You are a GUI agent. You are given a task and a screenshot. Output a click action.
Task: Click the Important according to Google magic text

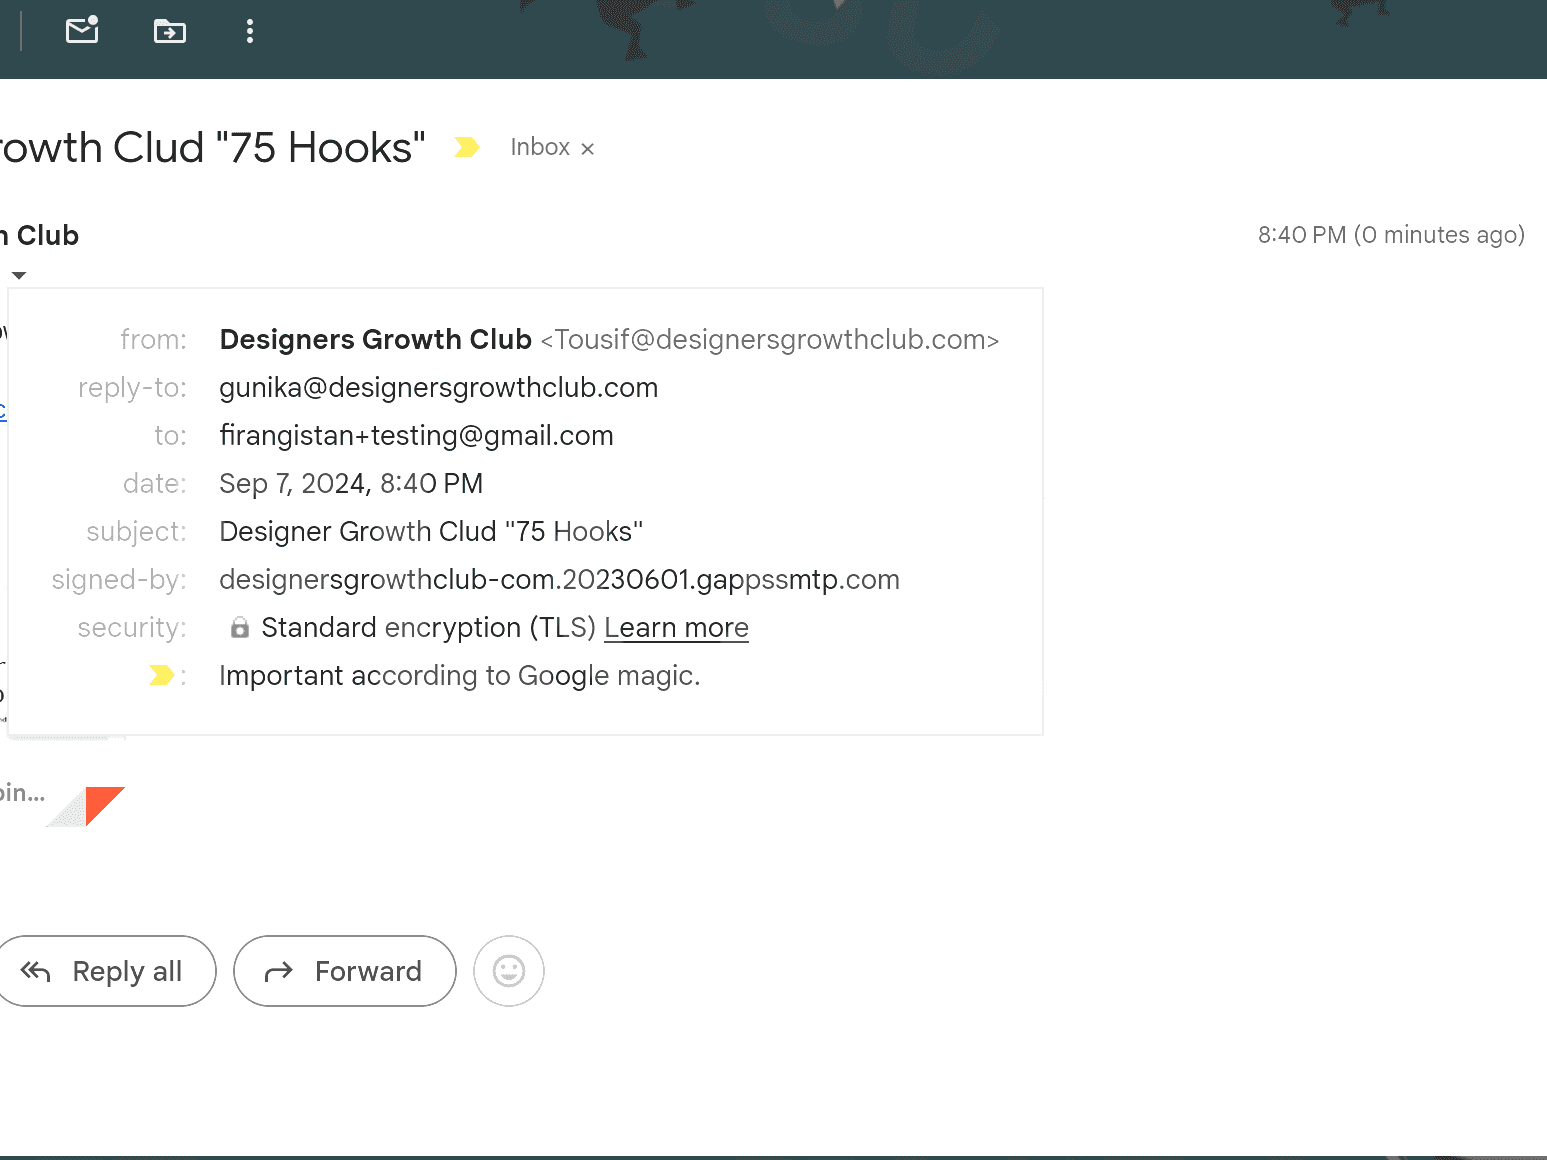point(460,676)
